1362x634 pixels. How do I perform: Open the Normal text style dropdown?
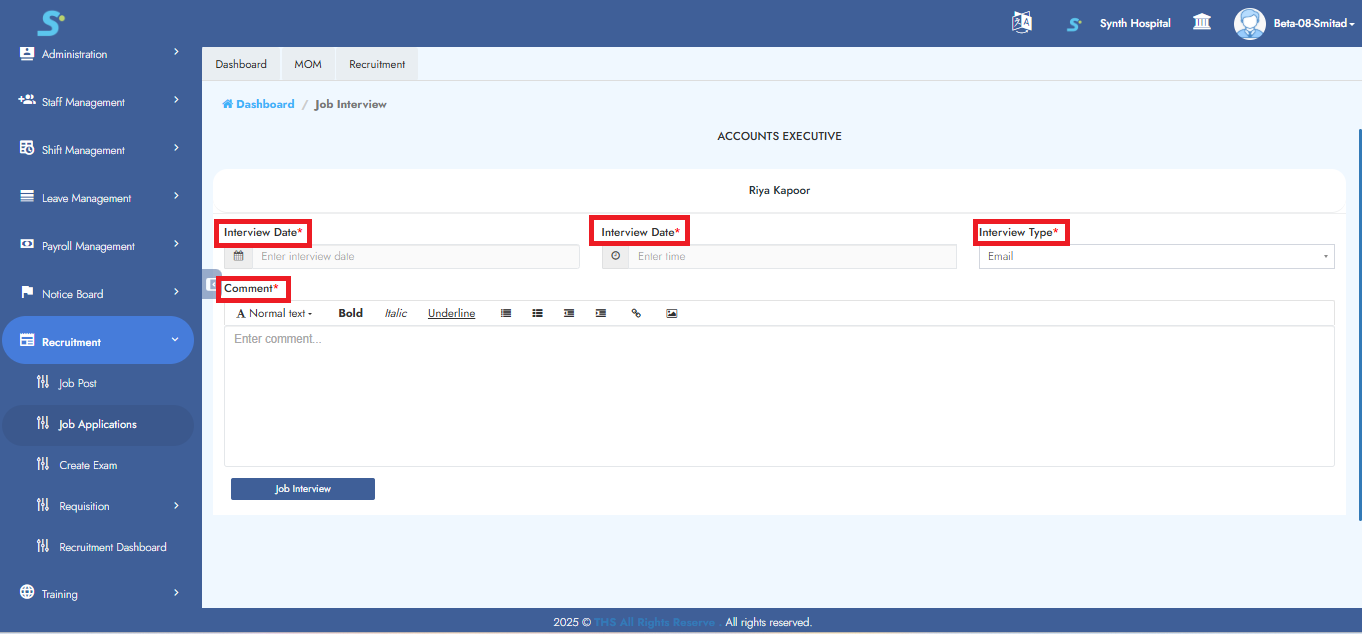click(x=276, y=313)
